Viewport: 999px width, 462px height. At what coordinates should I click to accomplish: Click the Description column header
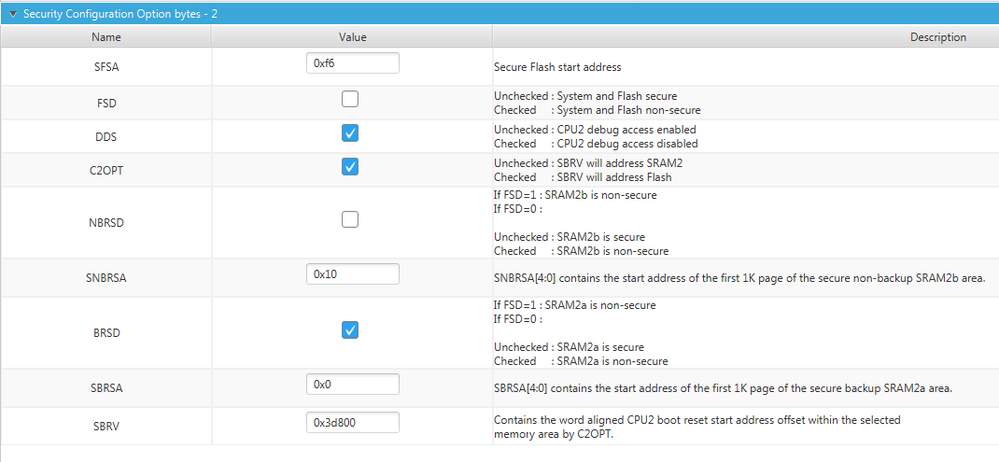click(937, 37)
